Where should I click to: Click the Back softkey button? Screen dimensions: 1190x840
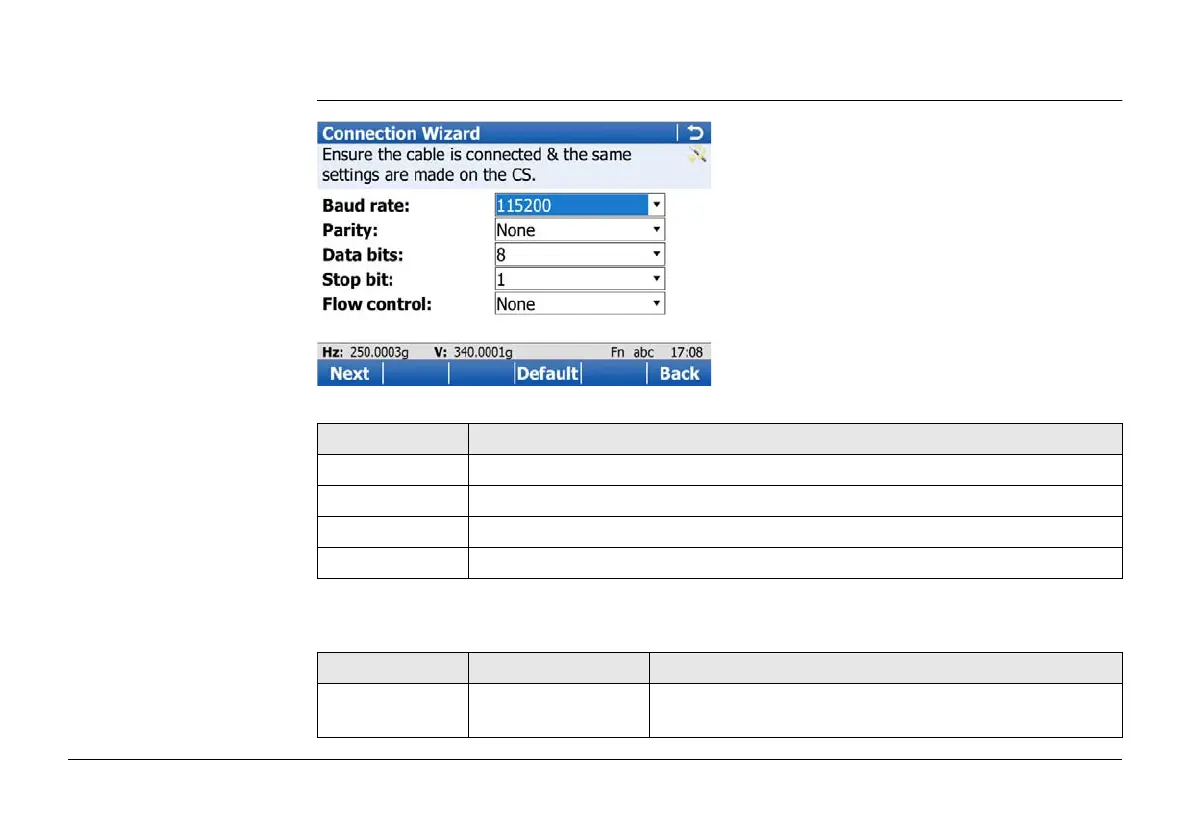679,373
